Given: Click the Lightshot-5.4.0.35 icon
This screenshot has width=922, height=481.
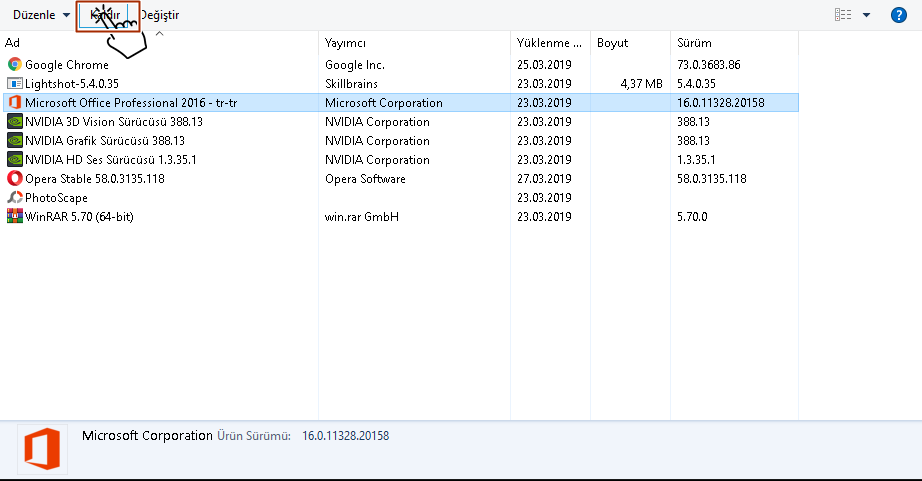Looking at the screenshot, I should (15, 83).
